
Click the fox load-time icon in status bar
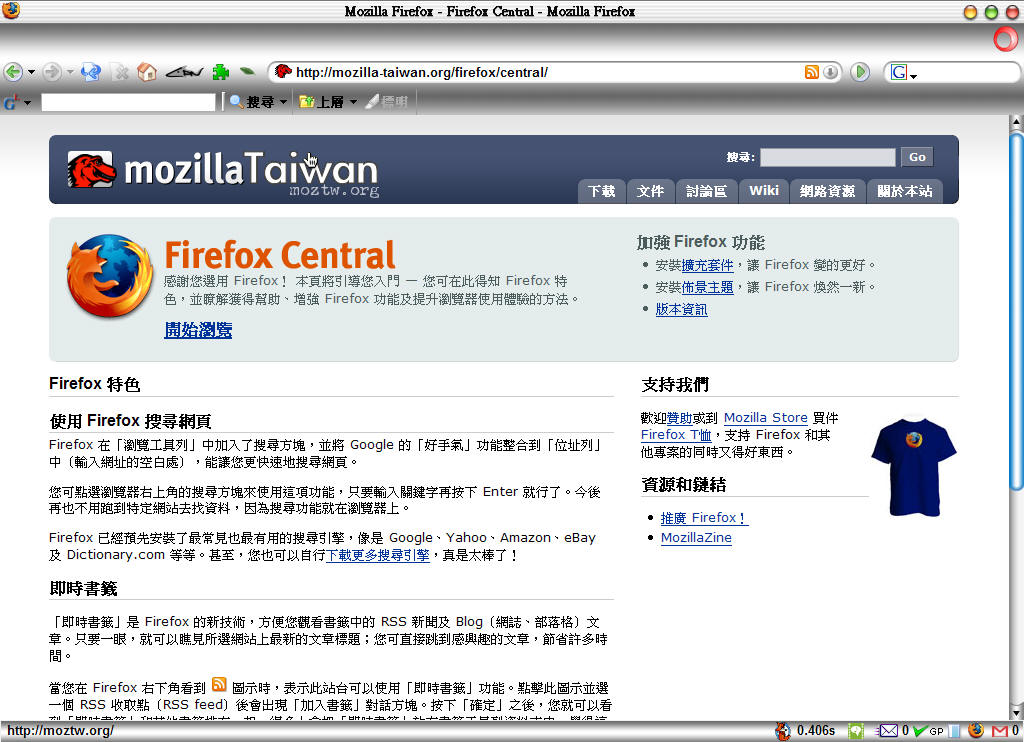(x=782, y=731)
